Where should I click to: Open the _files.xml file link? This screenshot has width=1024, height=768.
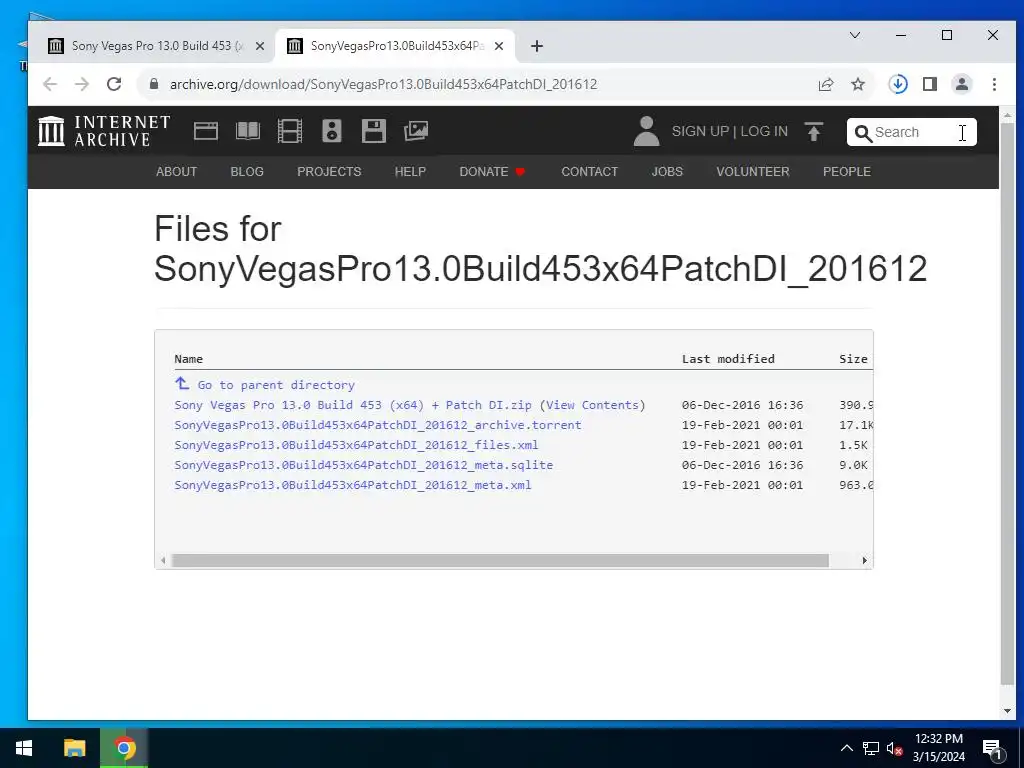tap(357, 445)
